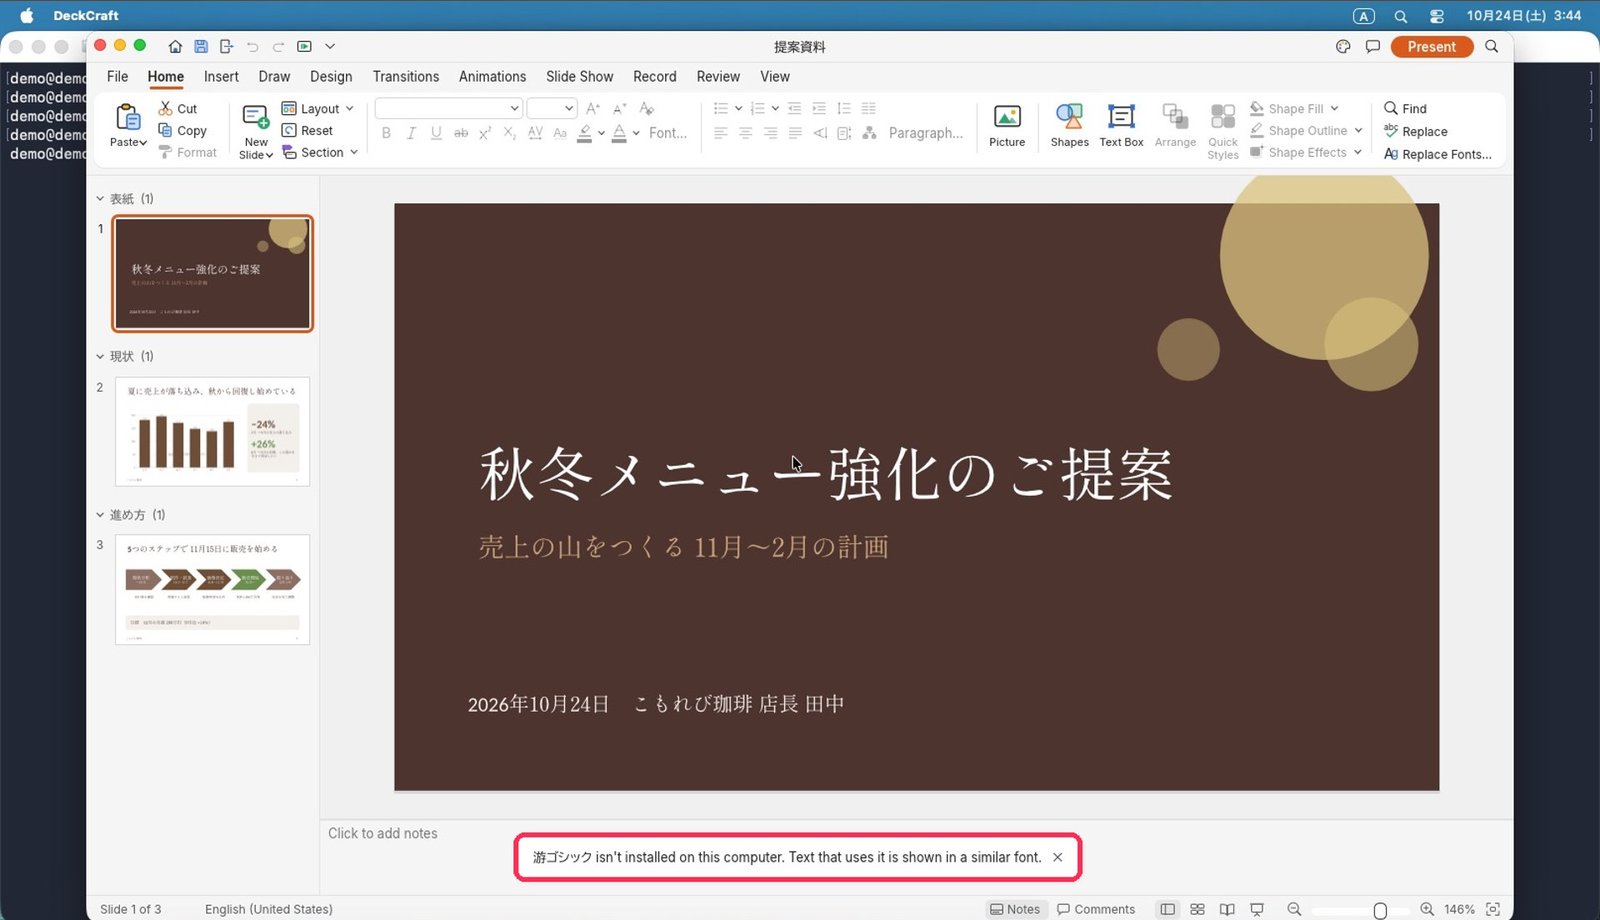
Task: Open the Slide Show tab
Action: 580,76
